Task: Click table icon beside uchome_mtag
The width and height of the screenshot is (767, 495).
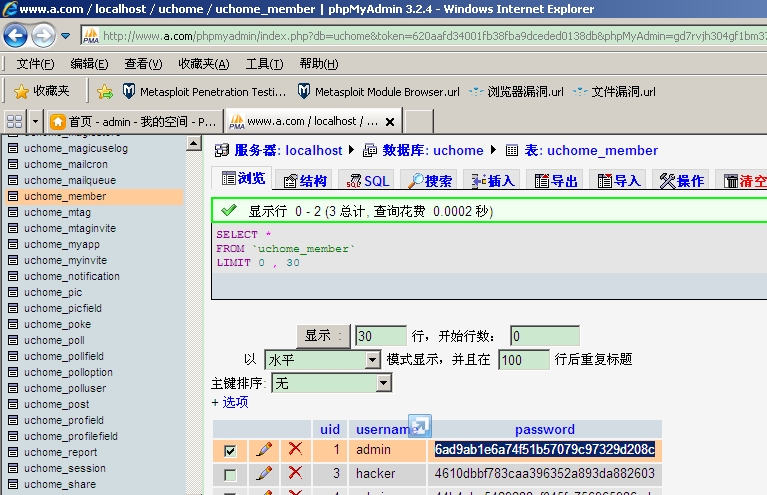Action: 13,212
